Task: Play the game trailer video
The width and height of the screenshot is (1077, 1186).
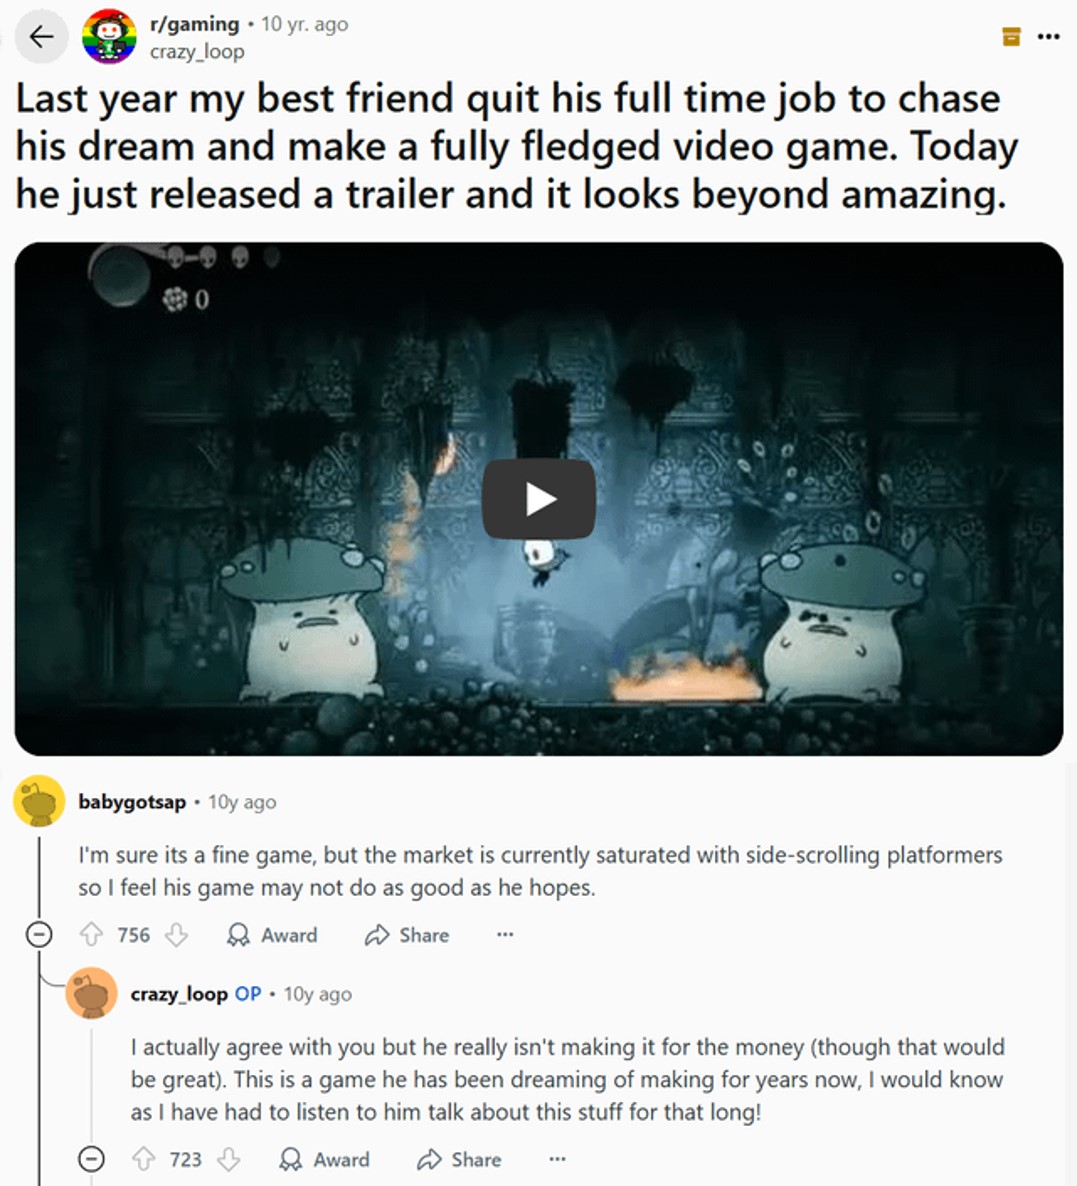Action: click(538, 499)
